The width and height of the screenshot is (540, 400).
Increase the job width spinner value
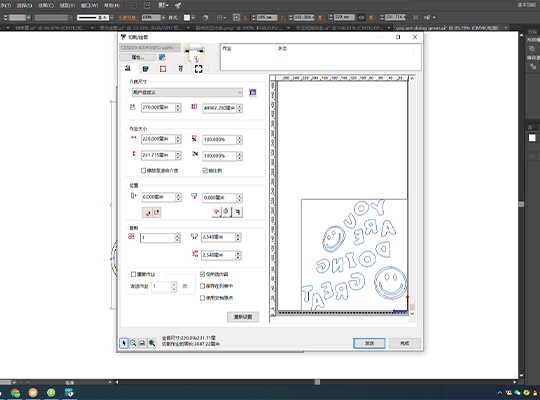[x=178, y=137]
